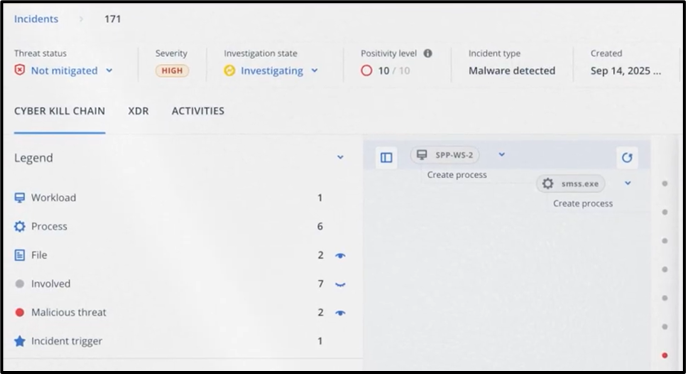Click the Legend heading

33,157
